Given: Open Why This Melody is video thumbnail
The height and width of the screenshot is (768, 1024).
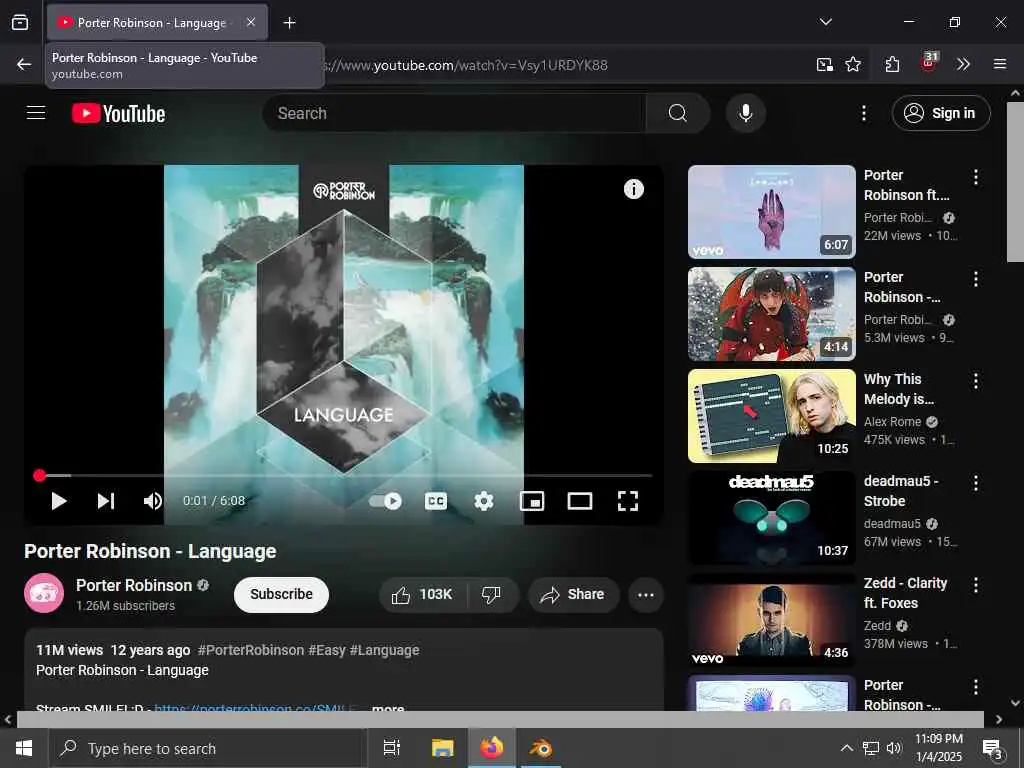Looking at the screenshot, I should pyautogui.click(x=771, y=416).
